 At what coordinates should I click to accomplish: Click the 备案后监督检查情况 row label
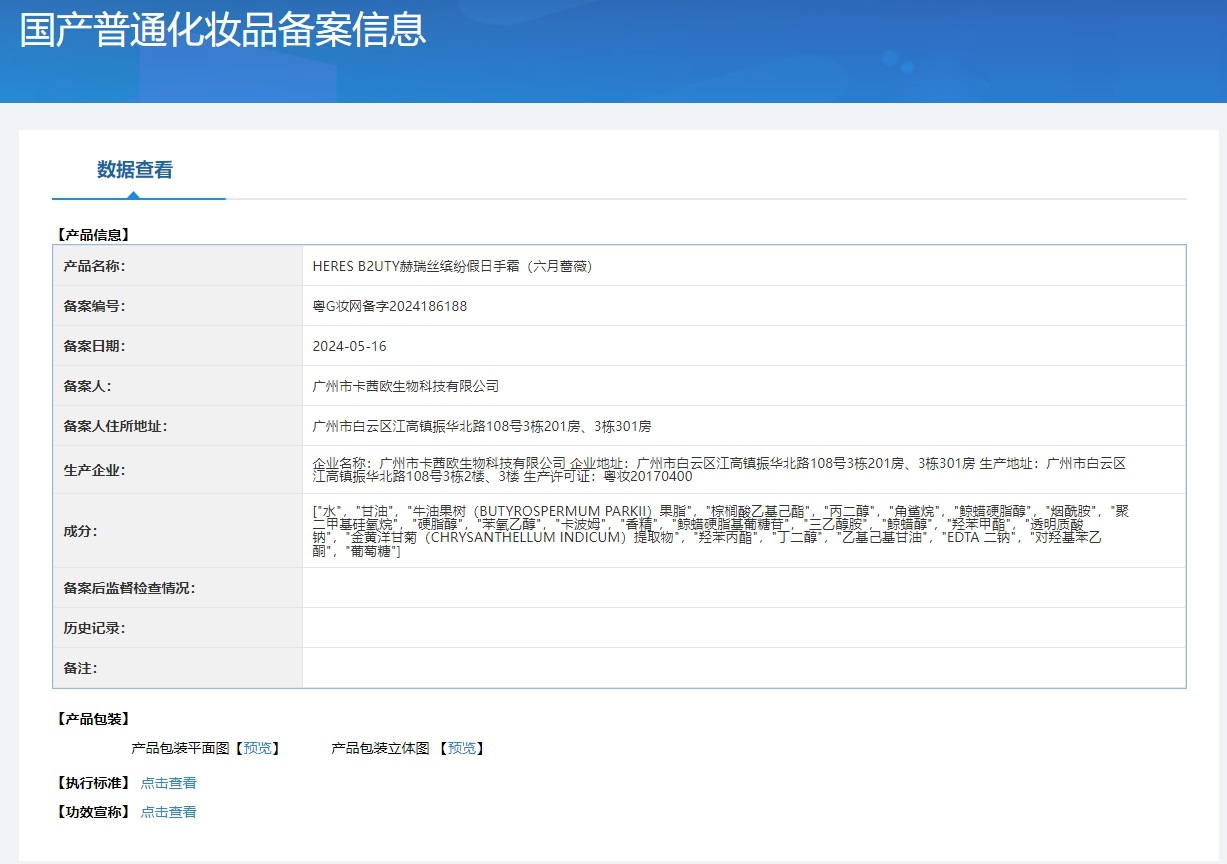point(129,588)
